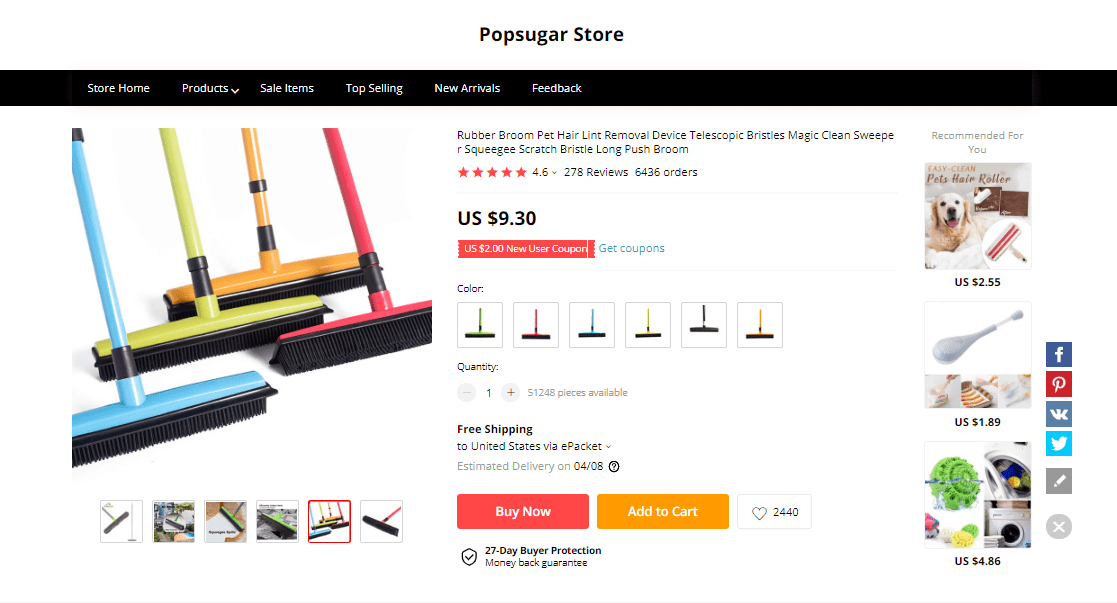Select the green broom color option
The image size is (1117, 603).
tap(480, 325)
